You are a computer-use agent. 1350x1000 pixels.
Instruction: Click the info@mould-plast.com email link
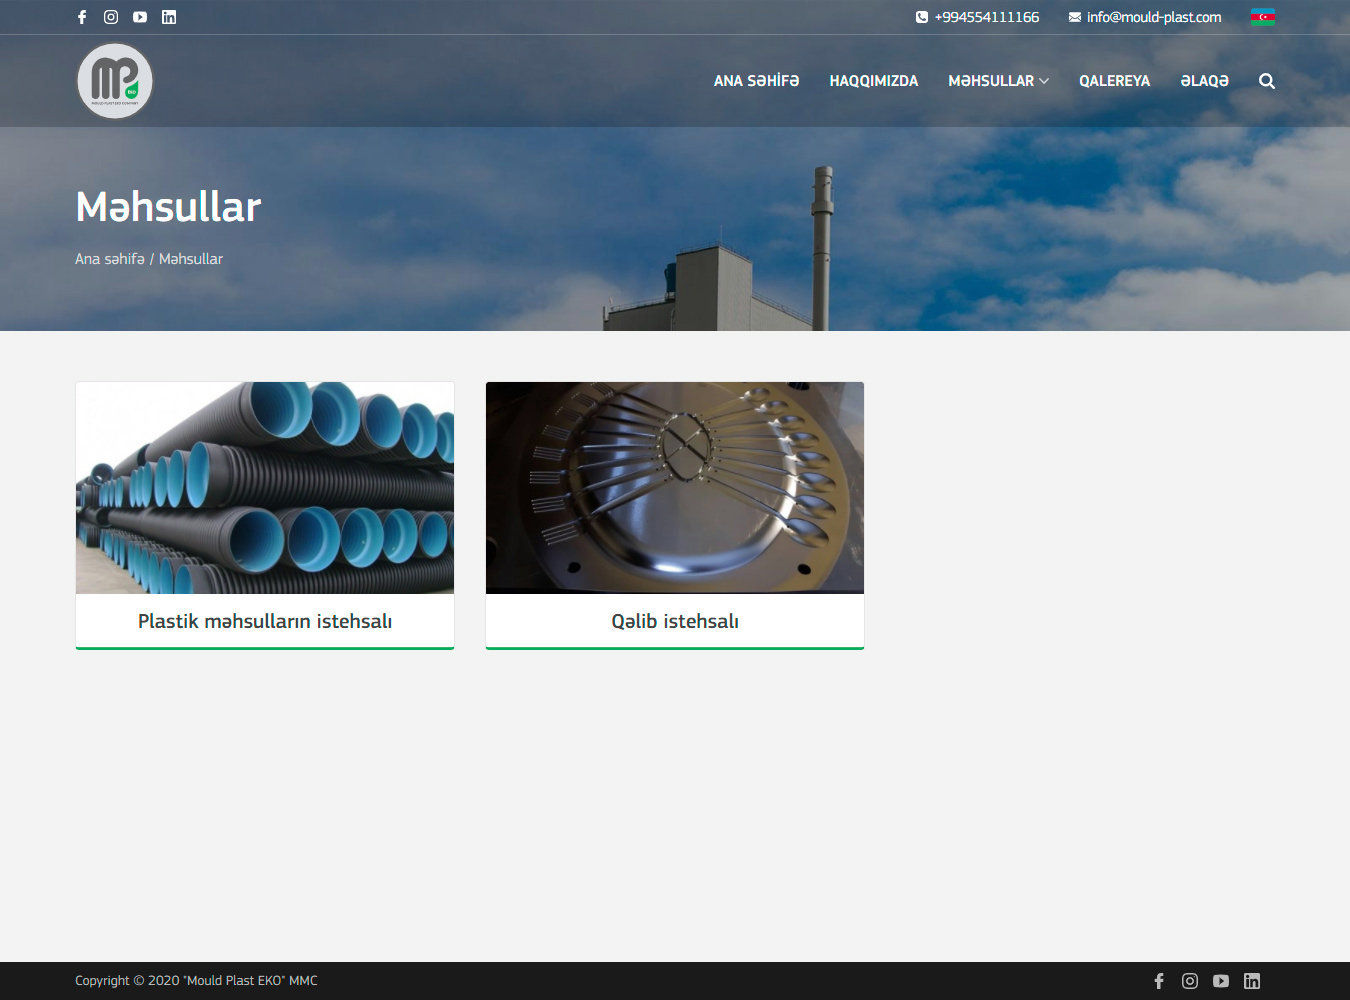click(x=1153, y=17)
